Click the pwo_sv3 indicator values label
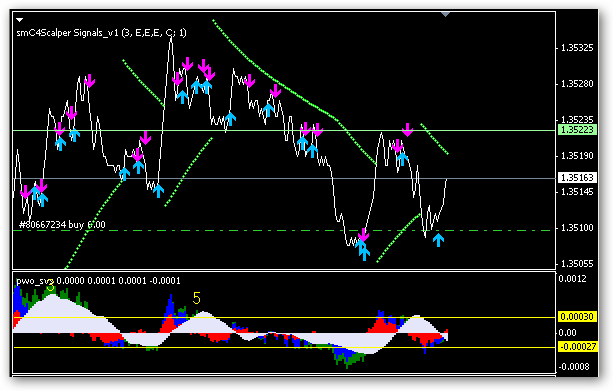Image resolution: width=613 pixels, height=391 pixels. click(98, 281)
